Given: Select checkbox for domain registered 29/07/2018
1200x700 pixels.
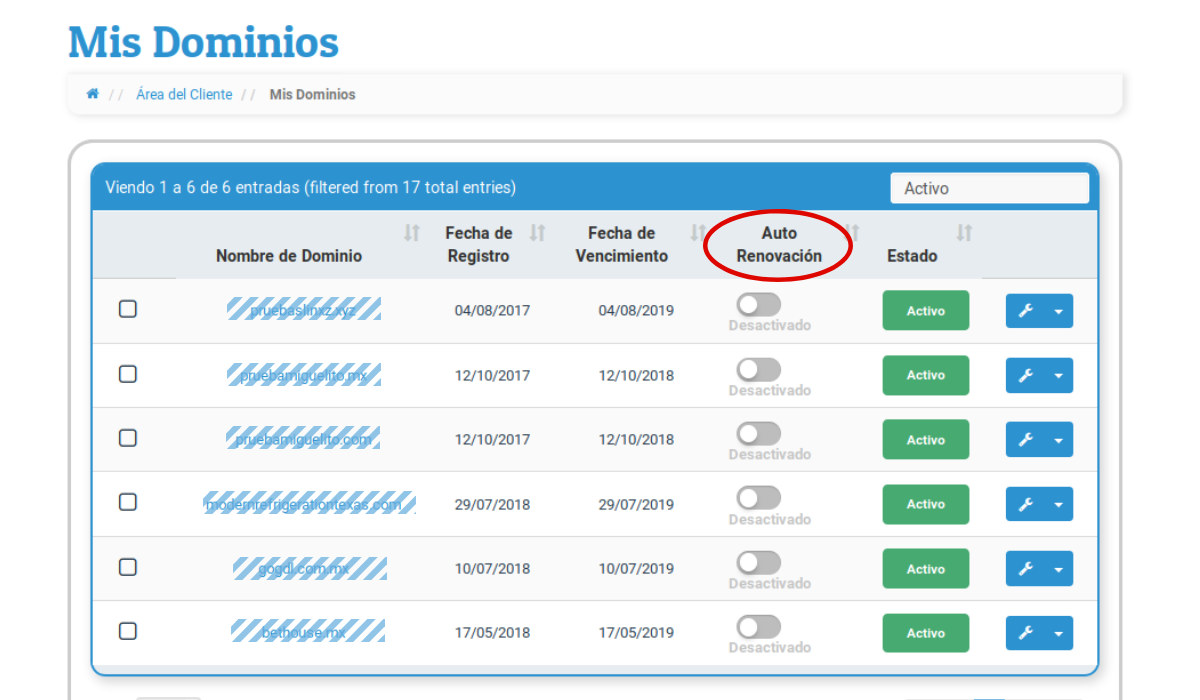Looking at the screenshot, I should point(128,502).
